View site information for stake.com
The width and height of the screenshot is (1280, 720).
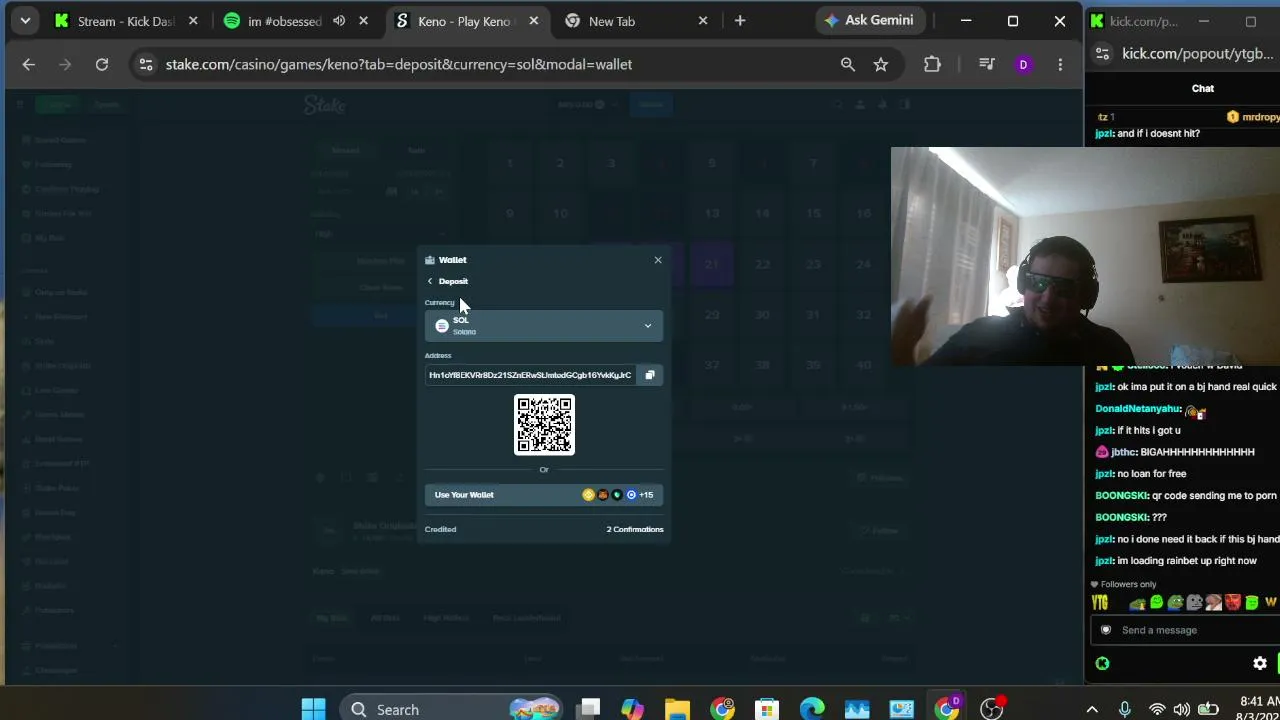pos(146,64)
